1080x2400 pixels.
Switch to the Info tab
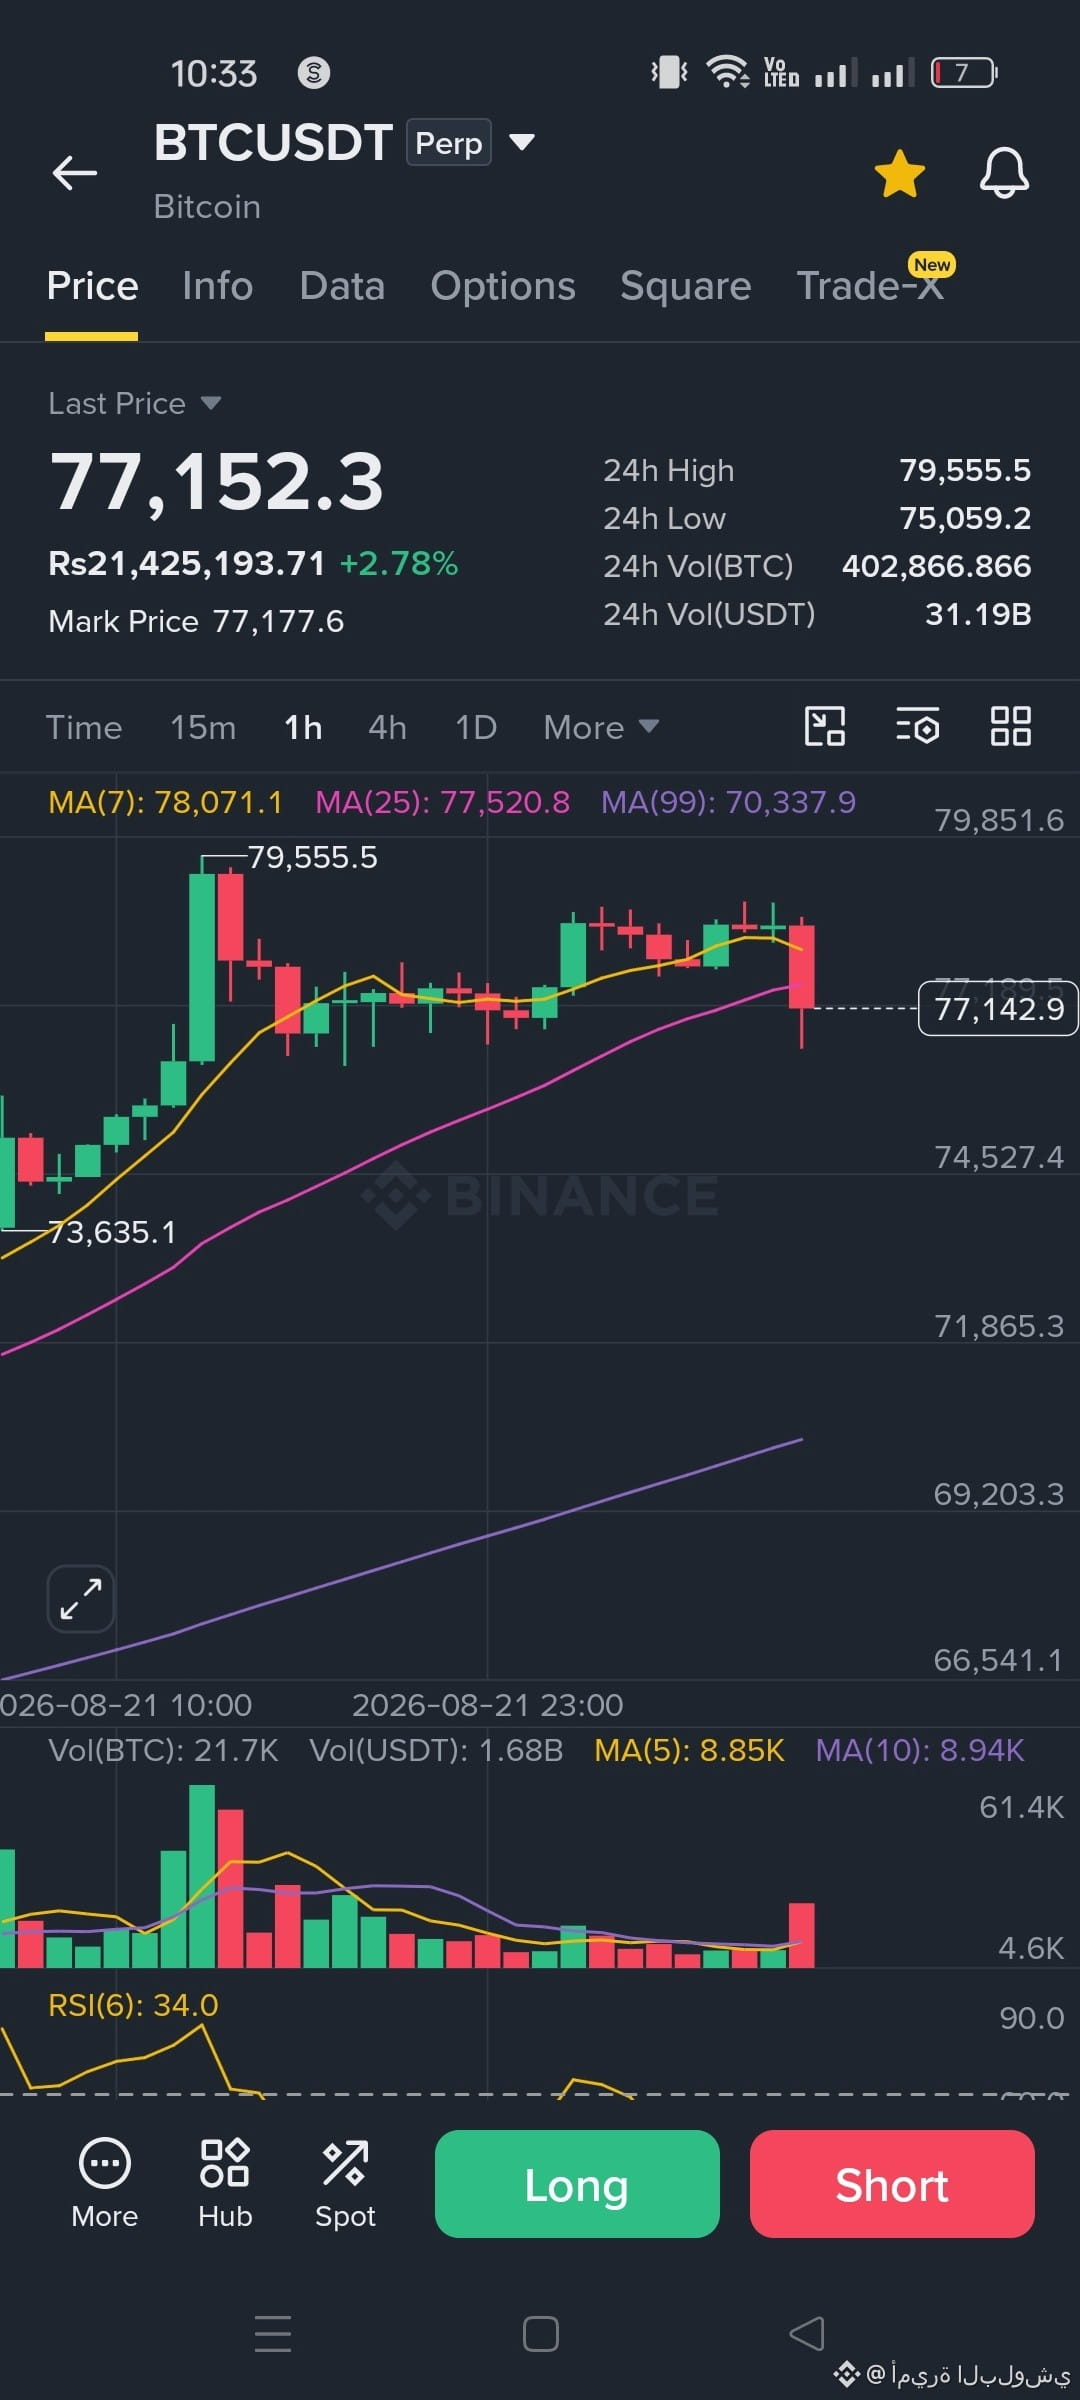217,286
